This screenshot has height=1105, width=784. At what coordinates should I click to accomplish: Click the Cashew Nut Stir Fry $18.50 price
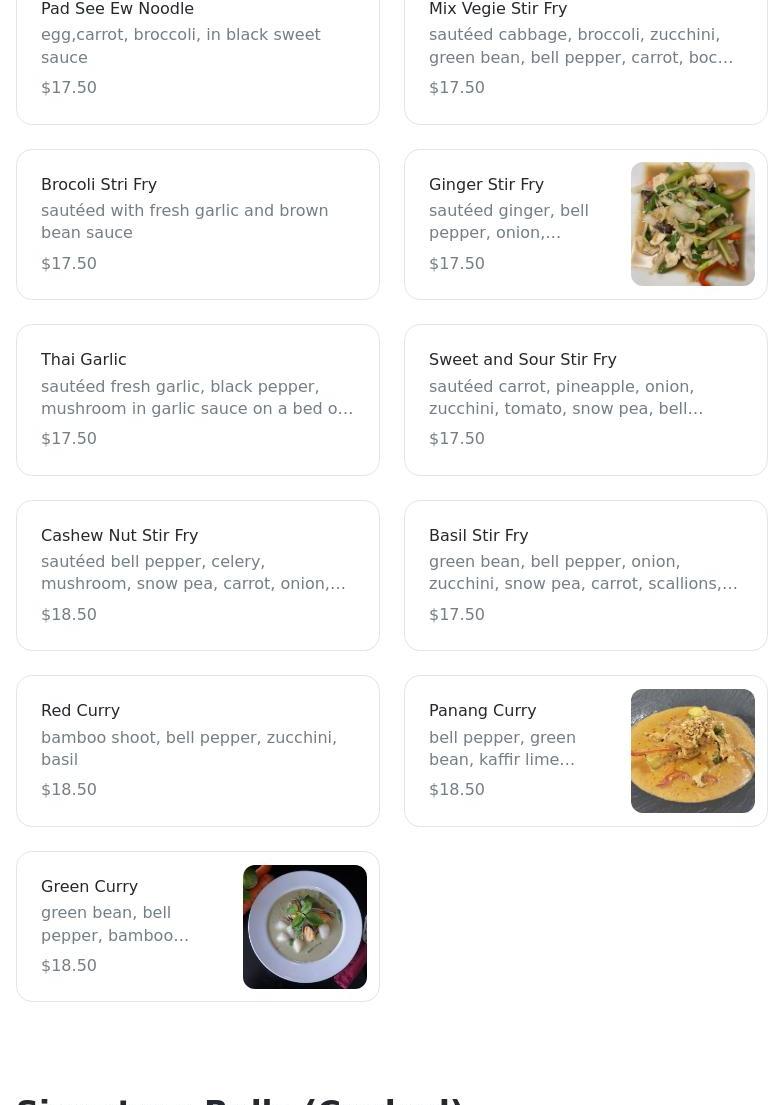pos(69,615)
